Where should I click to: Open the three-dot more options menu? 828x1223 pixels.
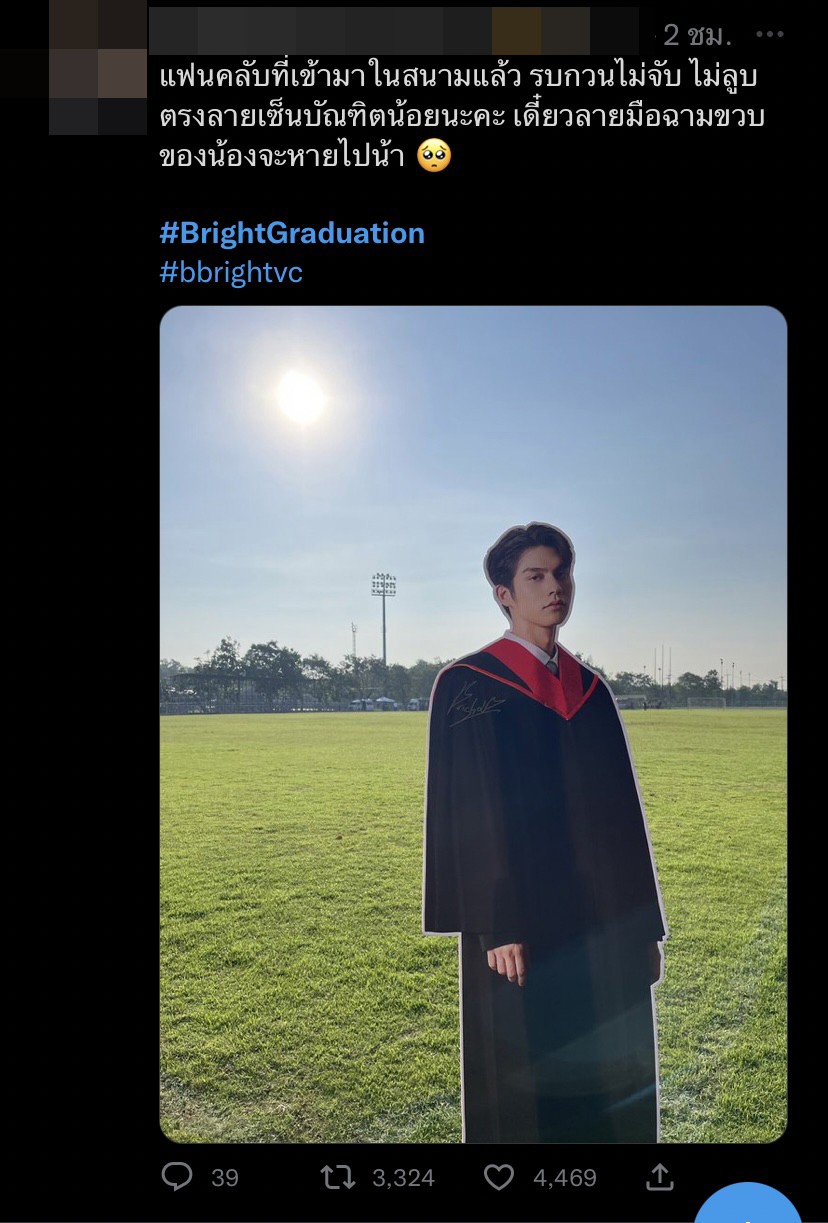pyautogui.click(x=770, y=34)
